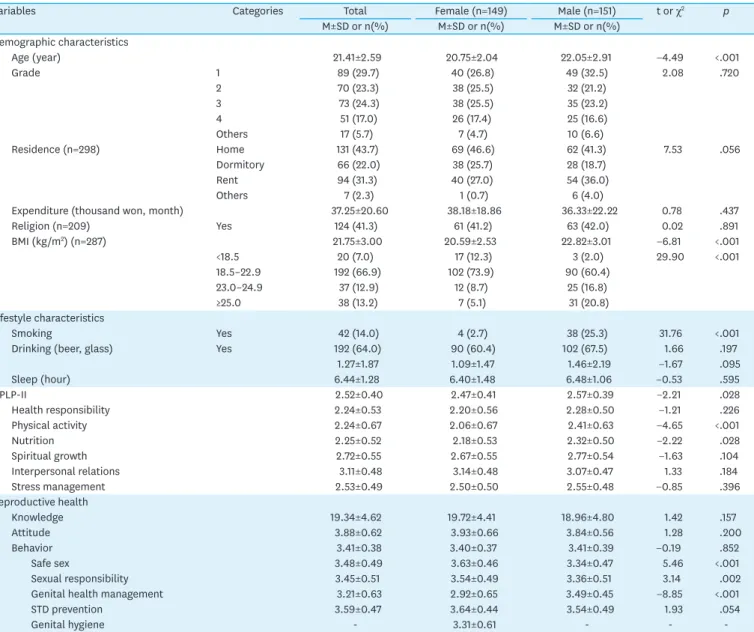The image size is (754, 632).
Task: Click the cell '73 (24.3)'
Action: coord(358,103)
